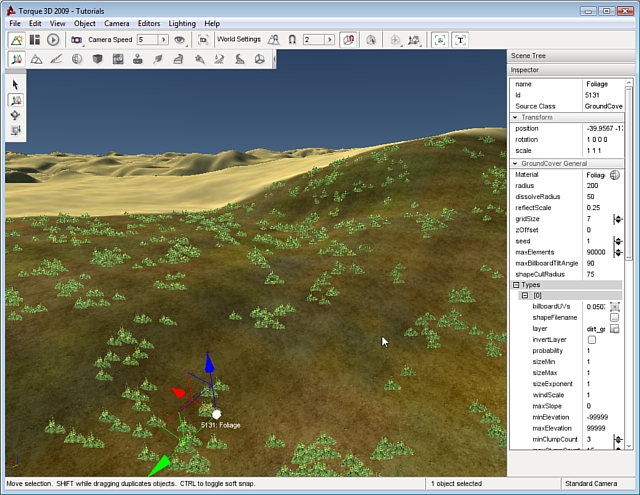The image size is (640, 495).
Task: Open the Lighting menu
Action: (181, 23)
